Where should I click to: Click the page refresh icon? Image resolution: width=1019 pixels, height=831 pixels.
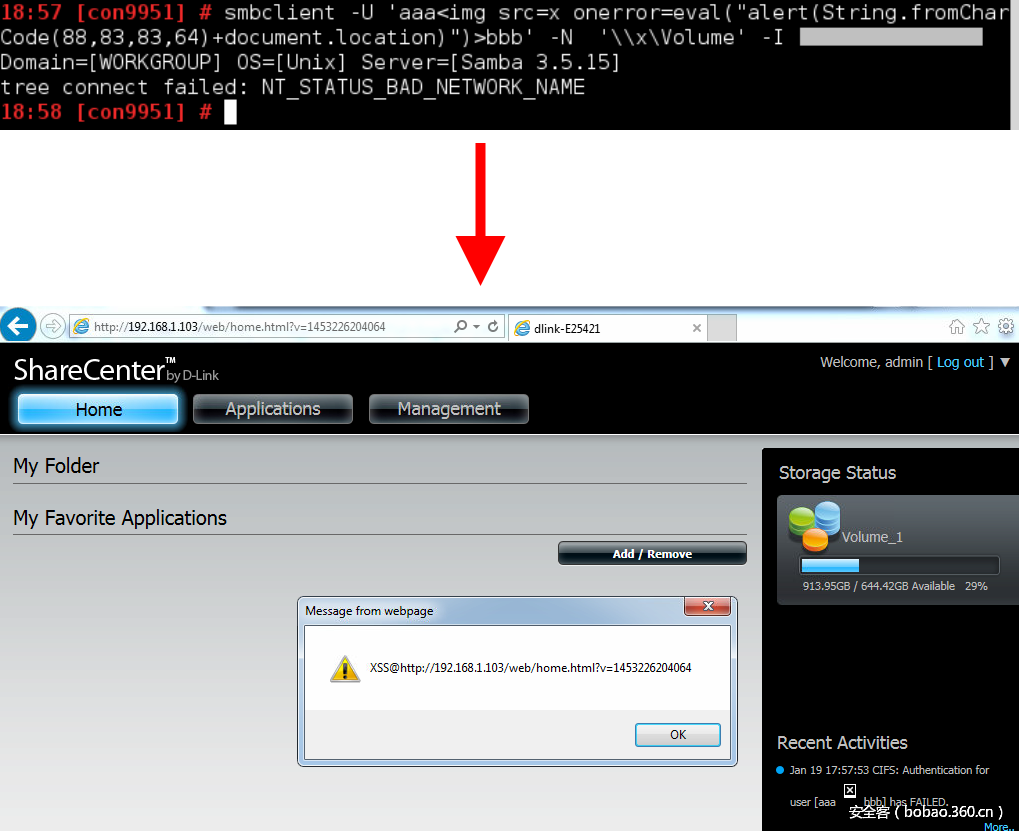pos(493,326)
